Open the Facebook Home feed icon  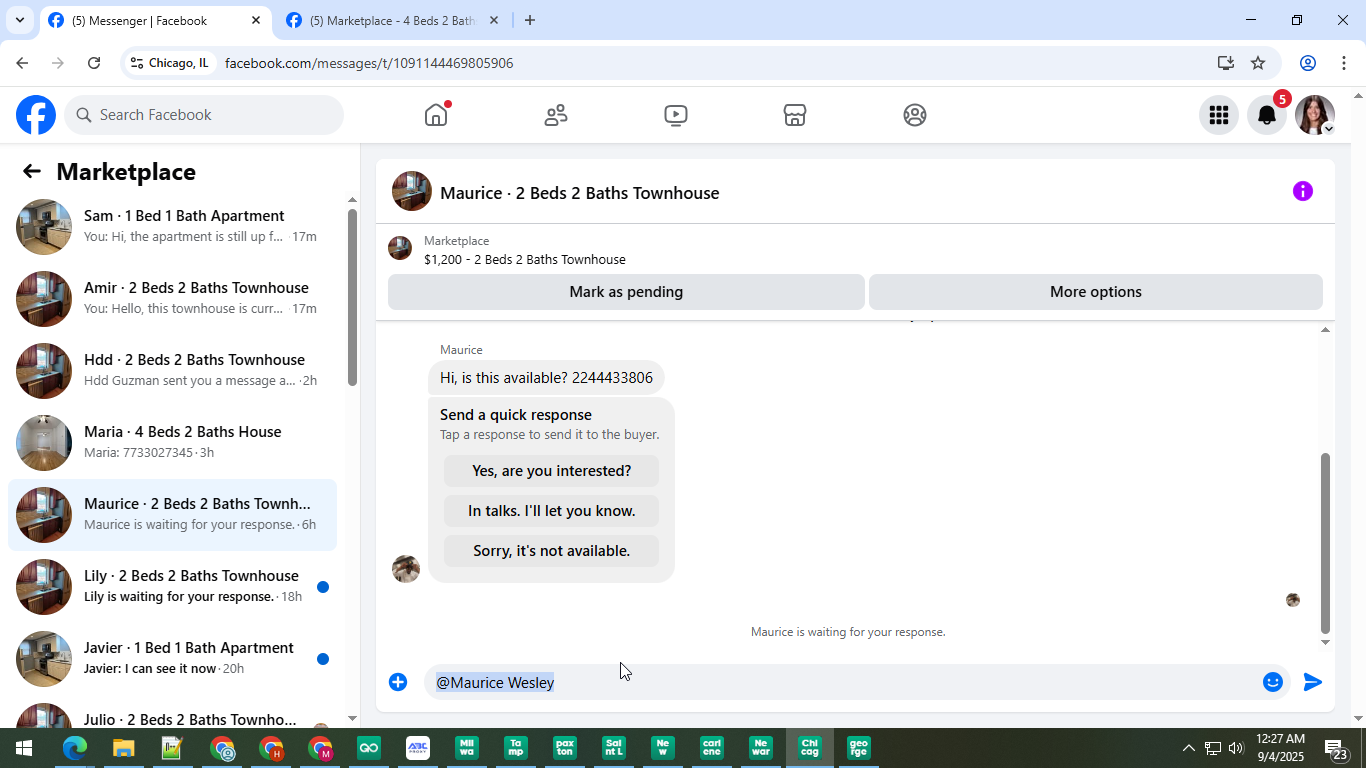coord(436,115)
